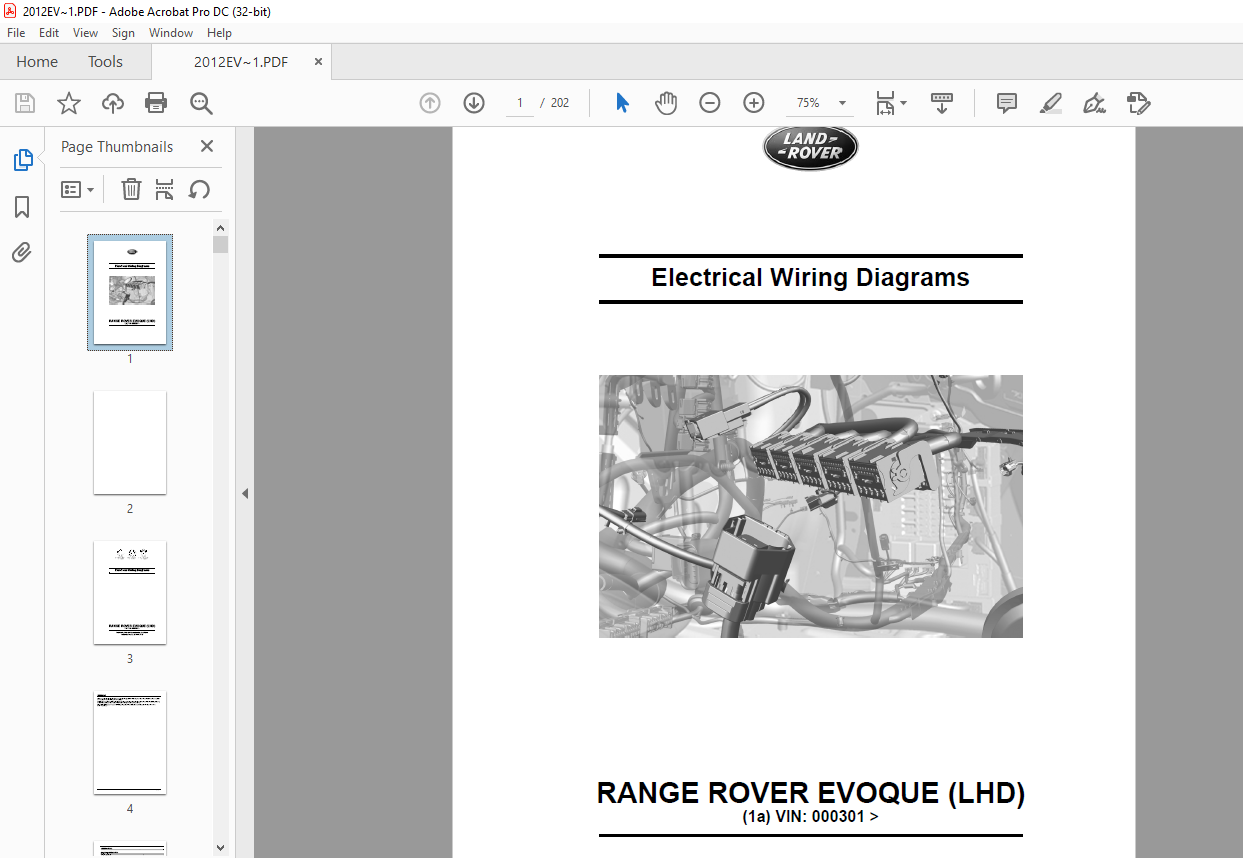
Task: Select page 3 thumbnail
Action: pyautogui.click(x=130, y=592)
